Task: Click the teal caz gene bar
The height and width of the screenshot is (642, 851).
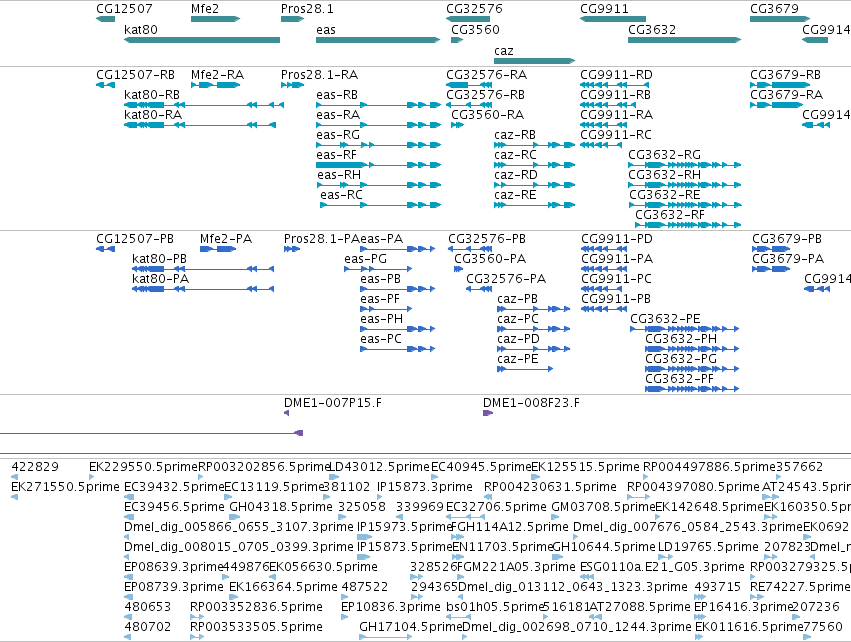Action: [534, 61]
